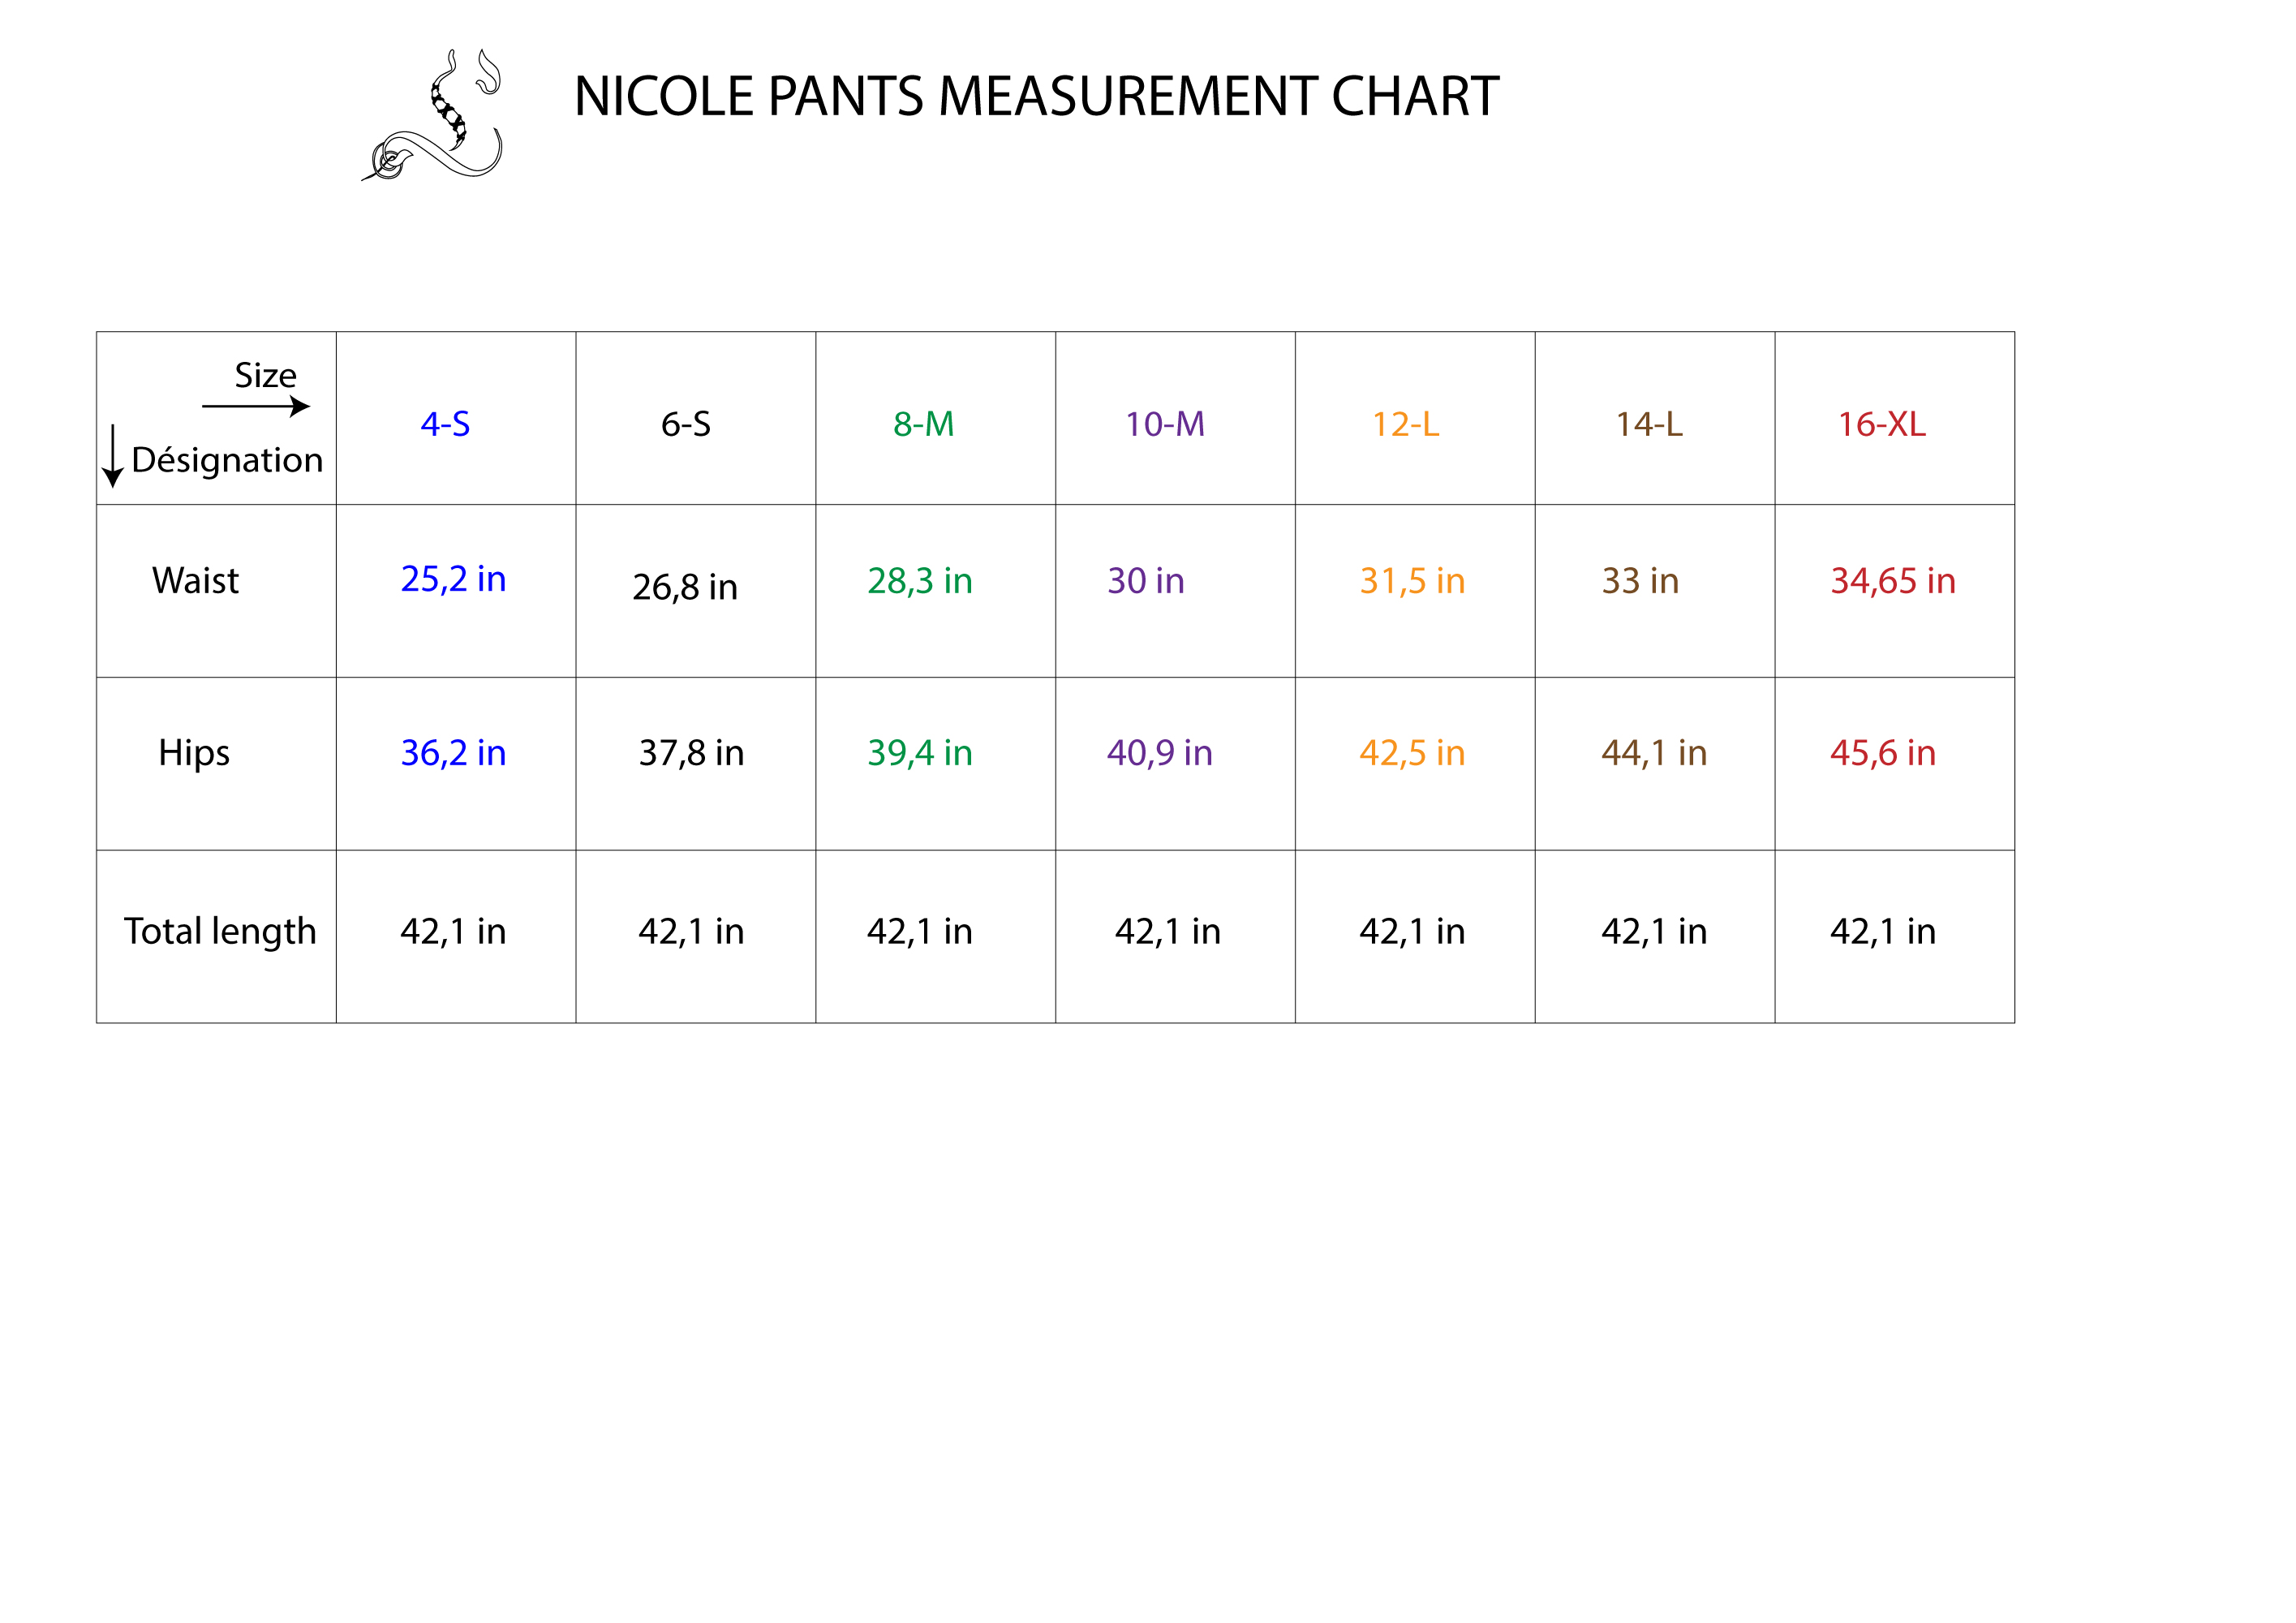Click the 44,1 in hips value
2296x1623 pixels.
[1654, 753]
